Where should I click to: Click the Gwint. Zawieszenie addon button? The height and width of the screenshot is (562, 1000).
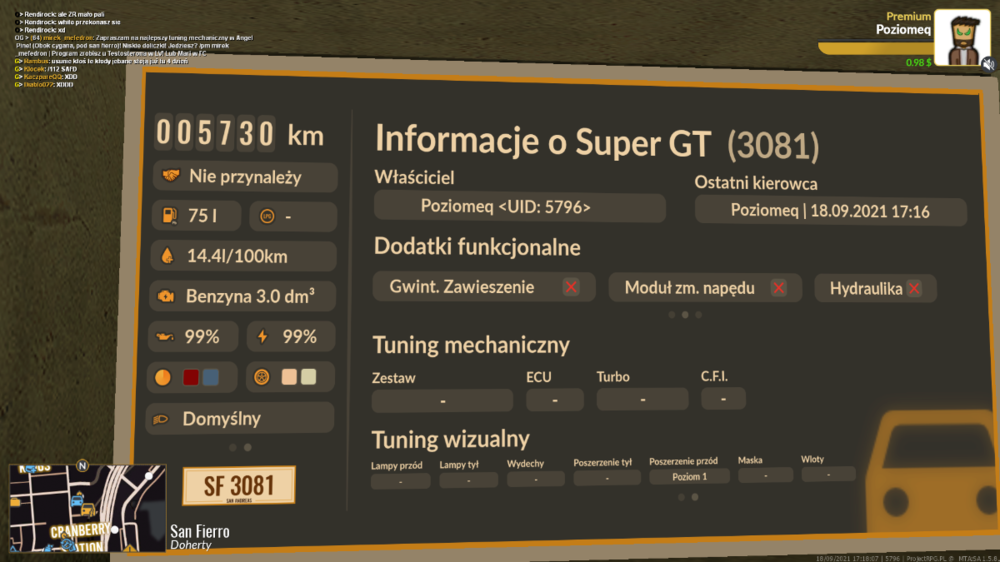(x=484, y=287)
